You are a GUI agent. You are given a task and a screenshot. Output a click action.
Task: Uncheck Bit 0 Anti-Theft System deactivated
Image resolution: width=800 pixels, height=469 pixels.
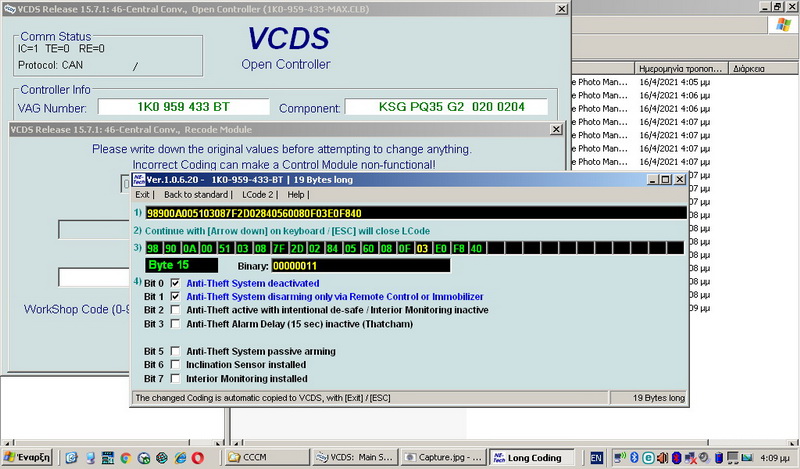pos(175,283)
